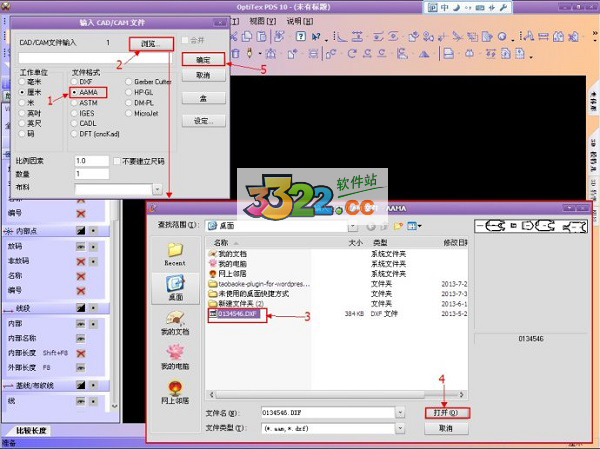The image size is (600, 449).
Task: Click Recent folder icon in file dialog
Action: tap(175, 254)
